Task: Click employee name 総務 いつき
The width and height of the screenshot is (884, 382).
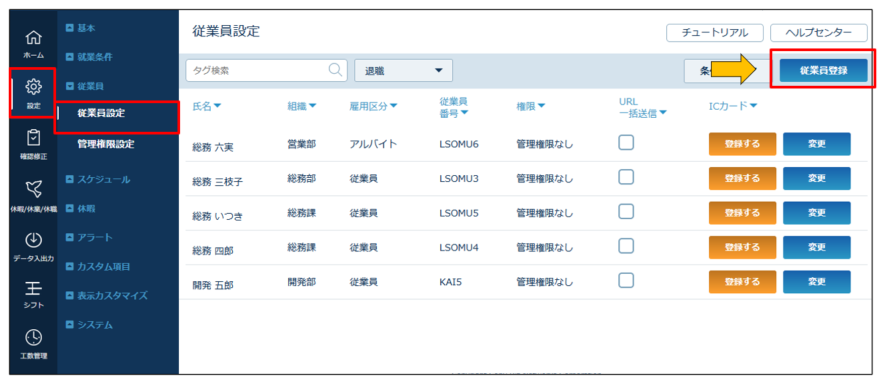Action: [218, 216]
